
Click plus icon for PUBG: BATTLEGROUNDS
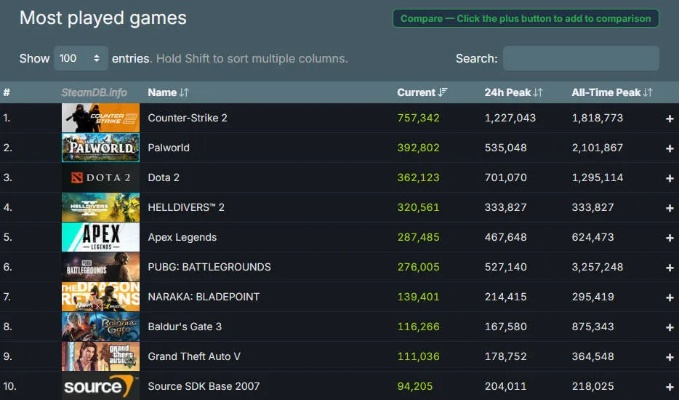(670, 268)
